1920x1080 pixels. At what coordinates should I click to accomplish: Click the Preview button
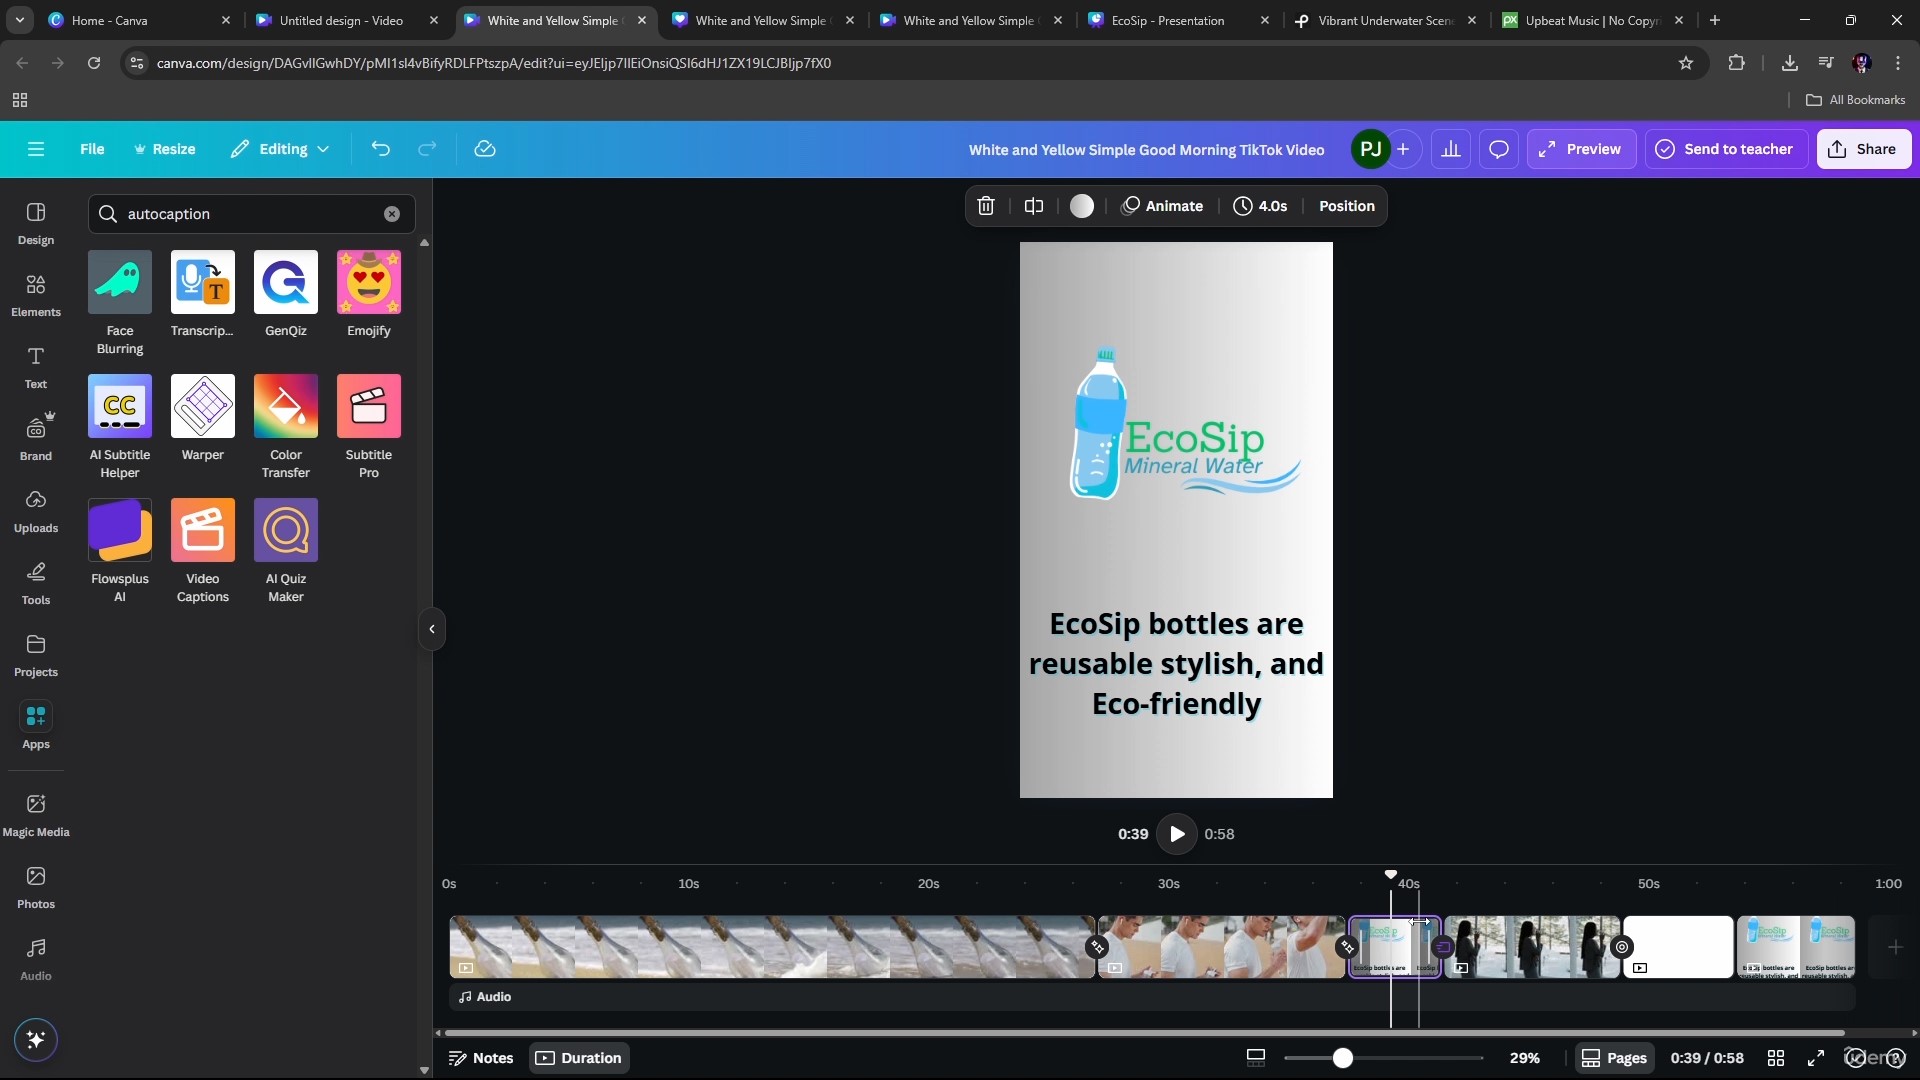pyautogui.click(x=1581, y=149)
